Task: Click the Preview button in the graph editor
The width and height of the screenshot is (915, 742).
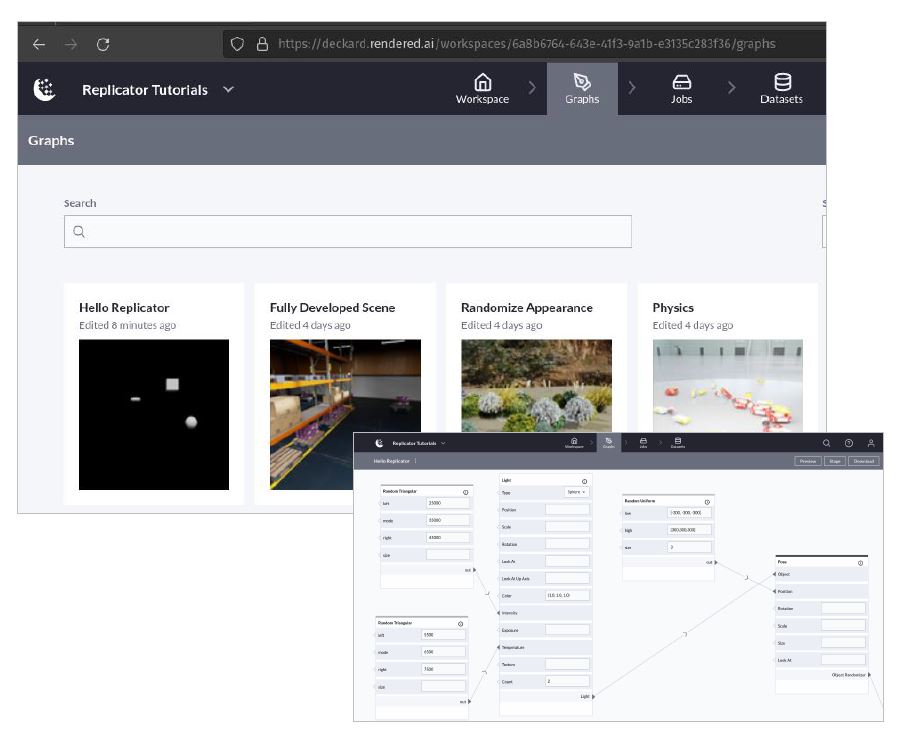Action: tap(808, 461)
